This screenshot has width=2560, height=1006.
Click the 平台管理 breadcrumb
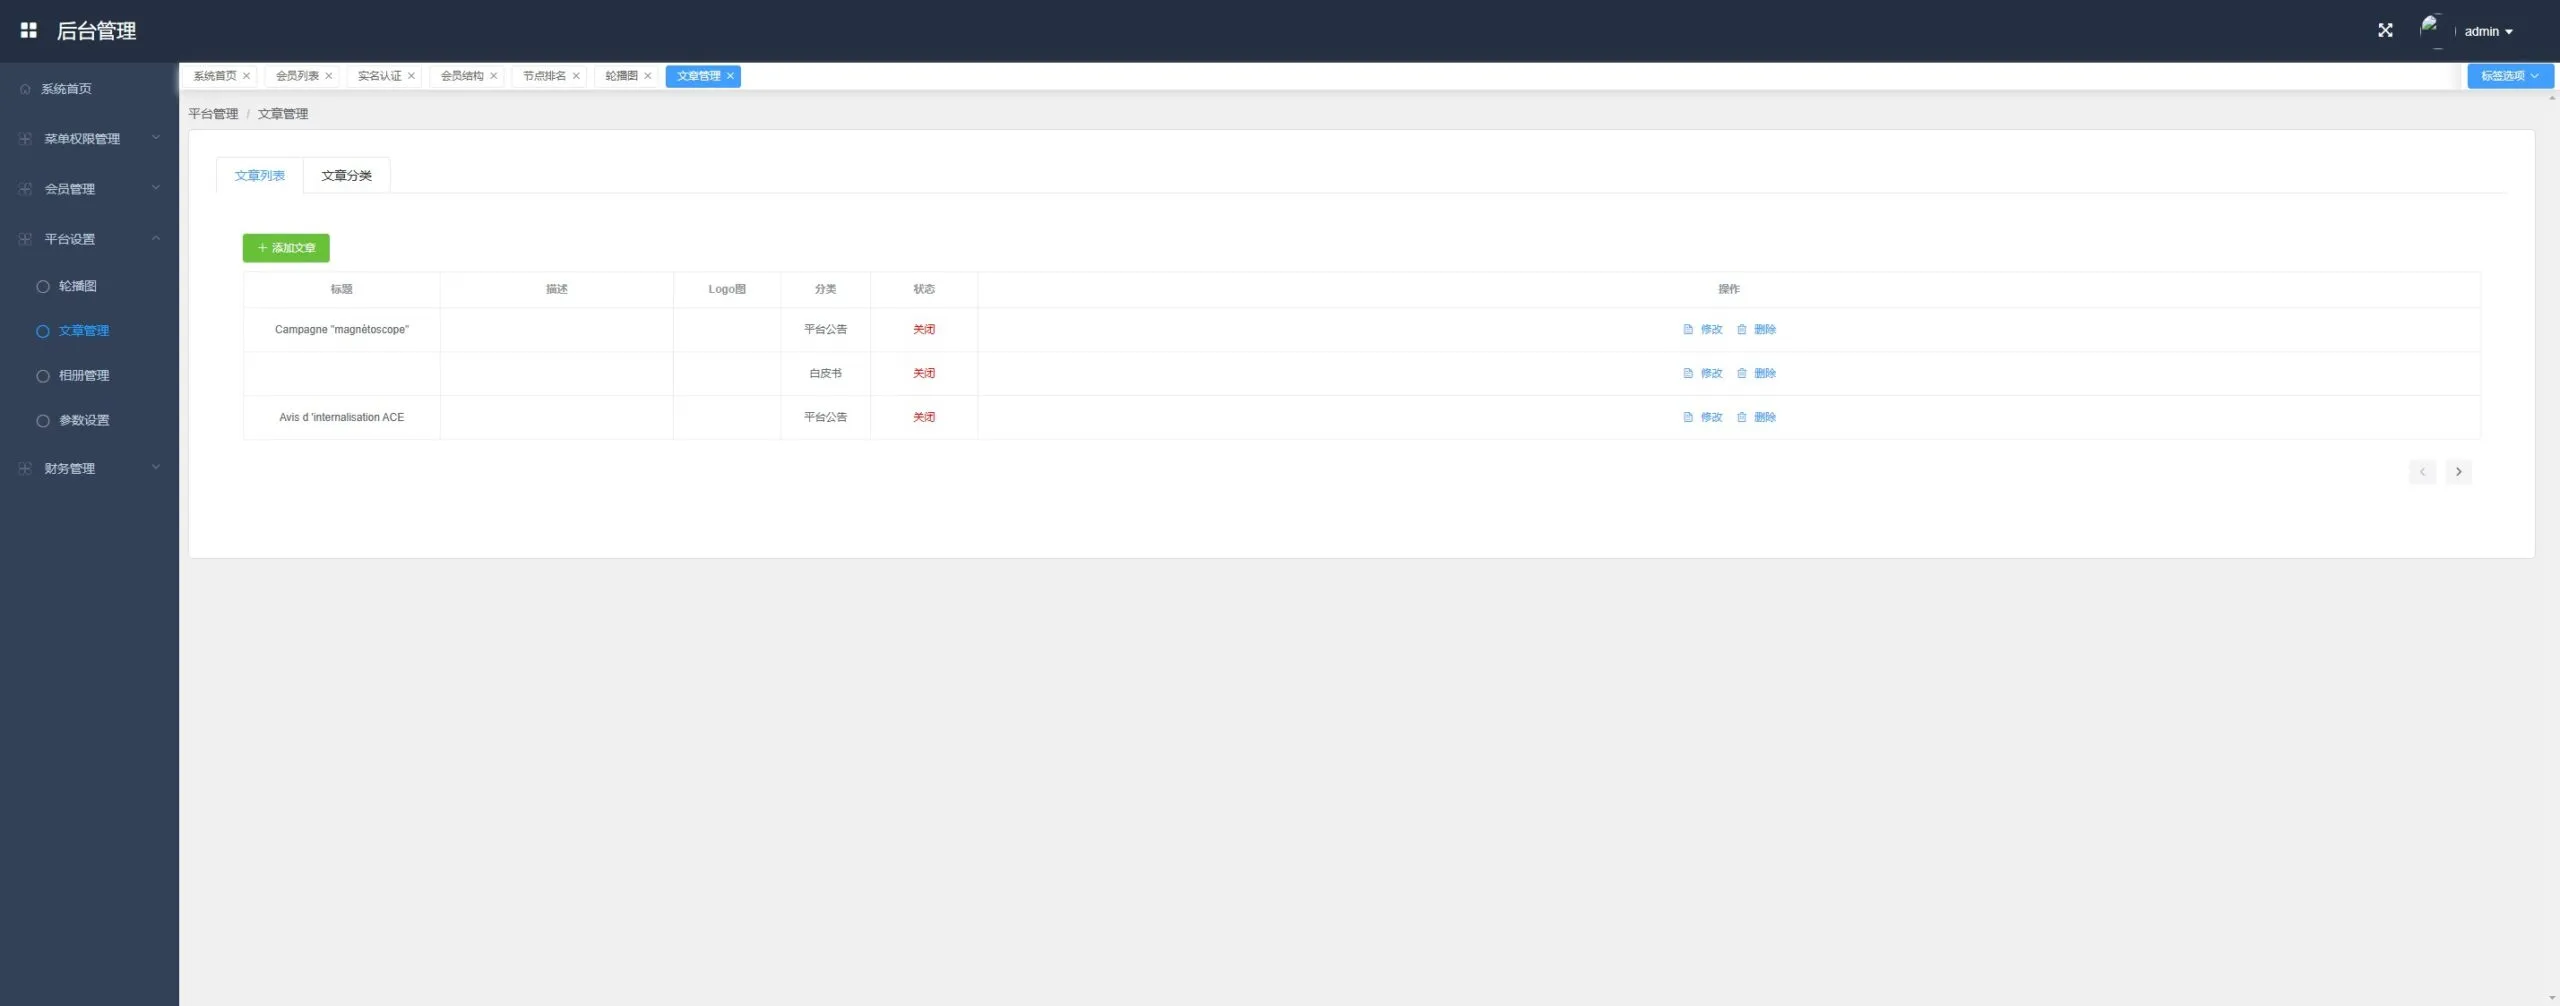[213, 114]
